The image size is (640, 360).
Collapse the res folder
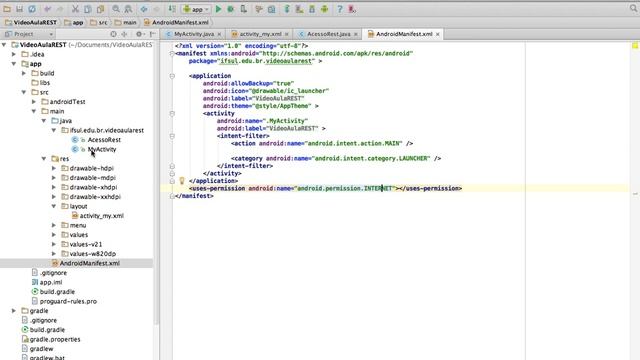point(44,159)
